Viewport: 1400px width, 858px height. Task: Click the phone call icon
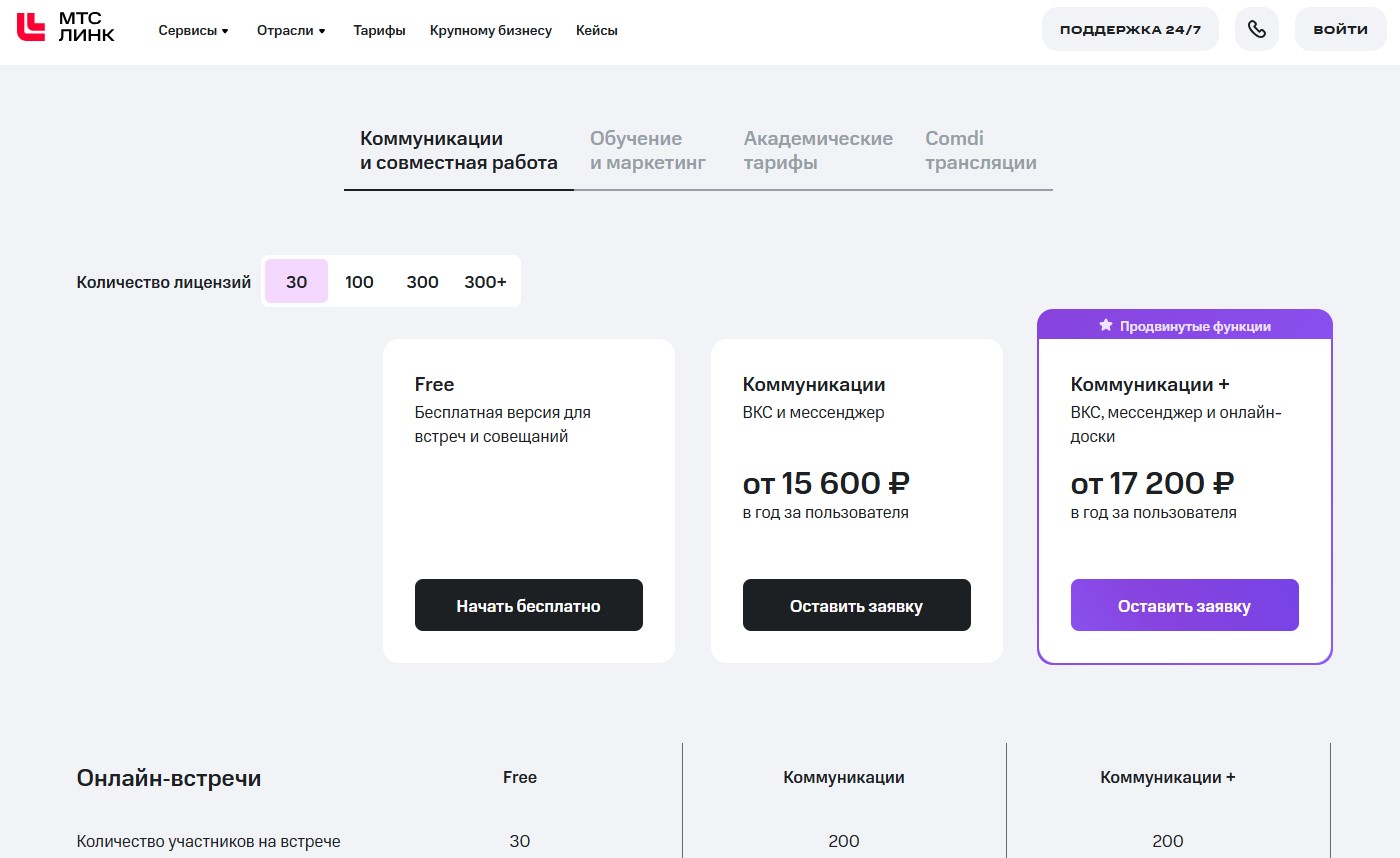(x=1256, y=30)
